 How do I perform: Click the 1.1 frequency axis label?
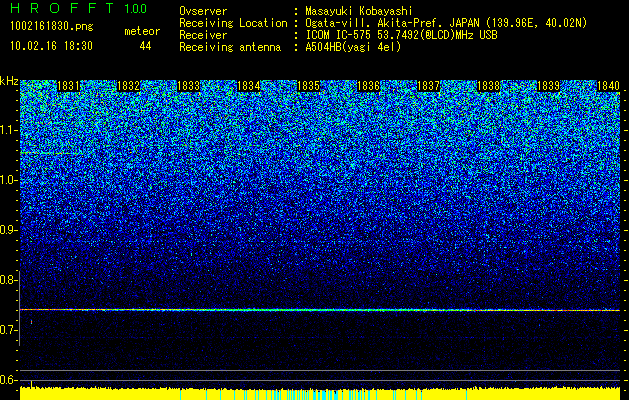8,130
